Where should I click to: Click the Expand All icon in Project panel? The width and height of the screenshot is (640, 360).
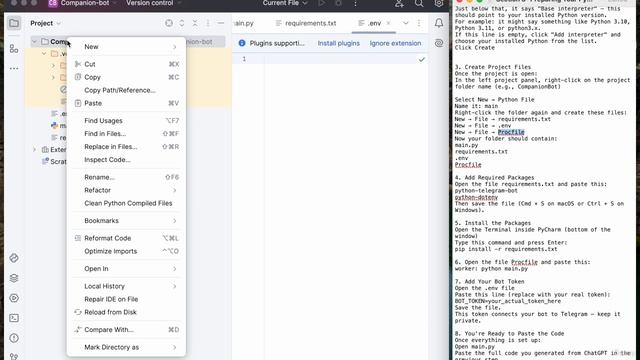pyautogui.click(x=182, y=23)
